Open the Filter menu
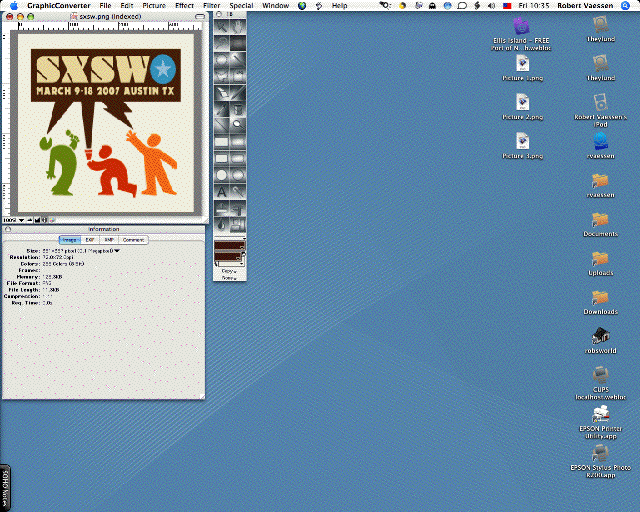 (x=212, y=5)
